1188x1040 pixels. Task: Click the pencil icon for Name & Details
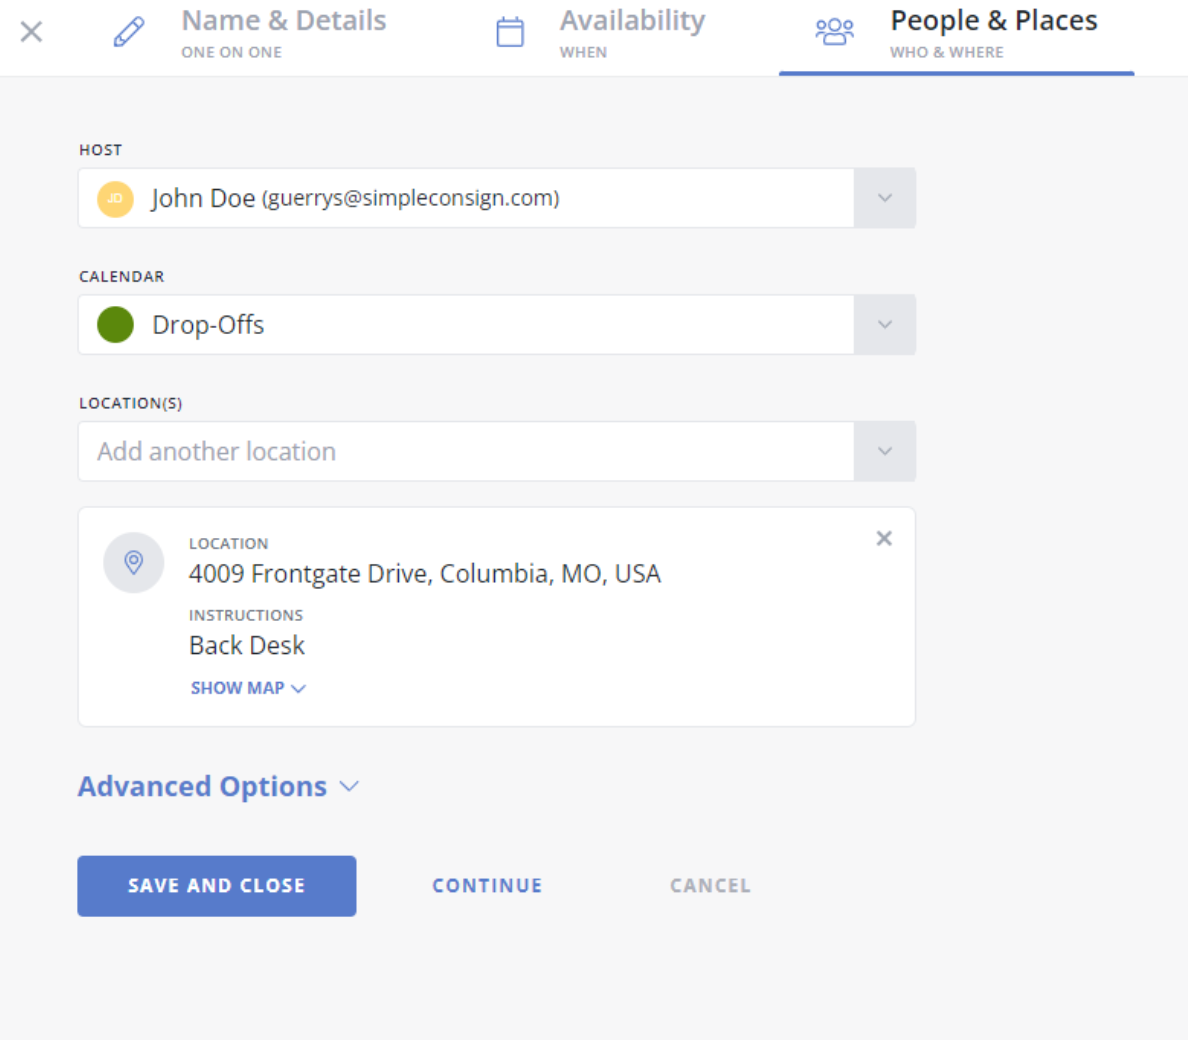tap(129, 32)
